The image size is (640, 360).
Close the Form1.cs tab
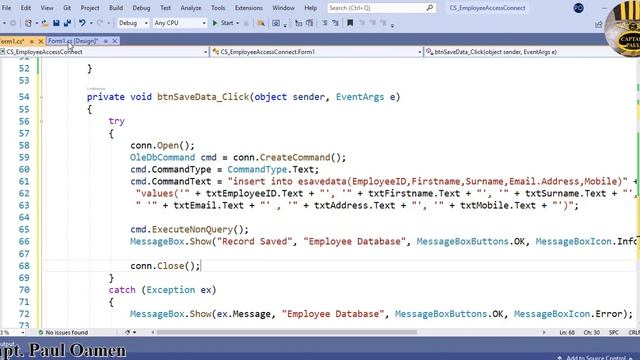click(41, 41)
